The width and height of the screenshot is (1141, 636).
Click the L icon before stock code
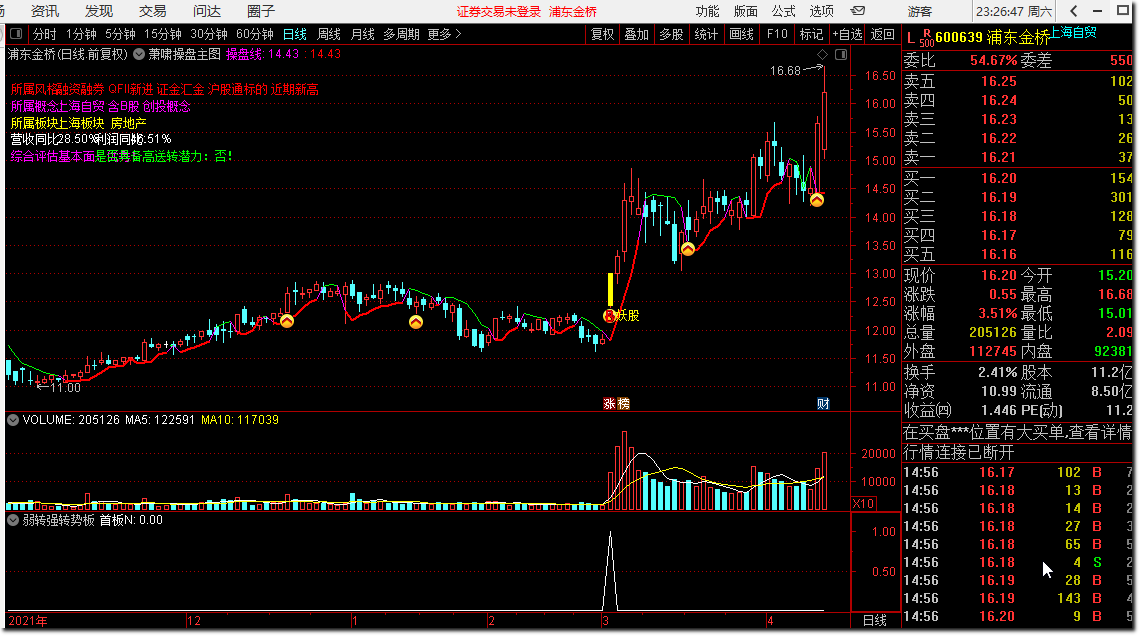click(x=910, y=38)
